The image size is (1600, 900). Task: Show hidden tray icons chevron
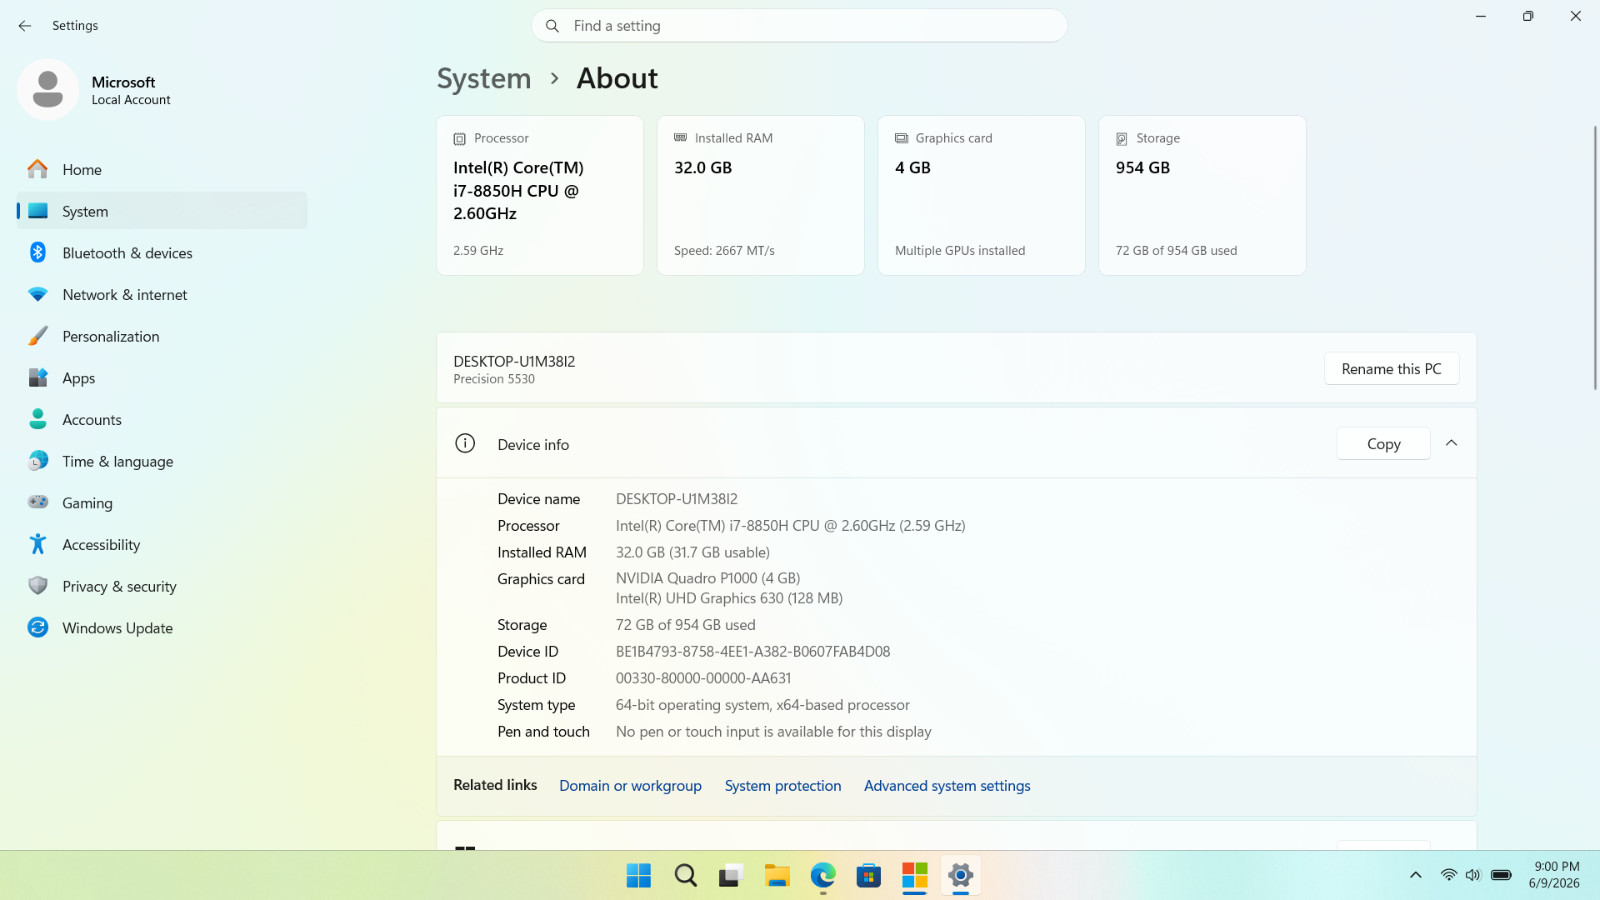coord(1416,875)
